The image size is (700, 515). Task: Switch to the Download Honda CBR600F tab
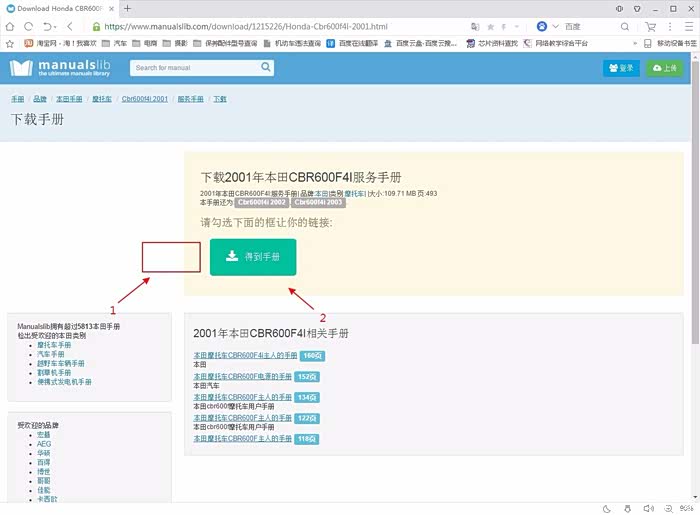56,8
